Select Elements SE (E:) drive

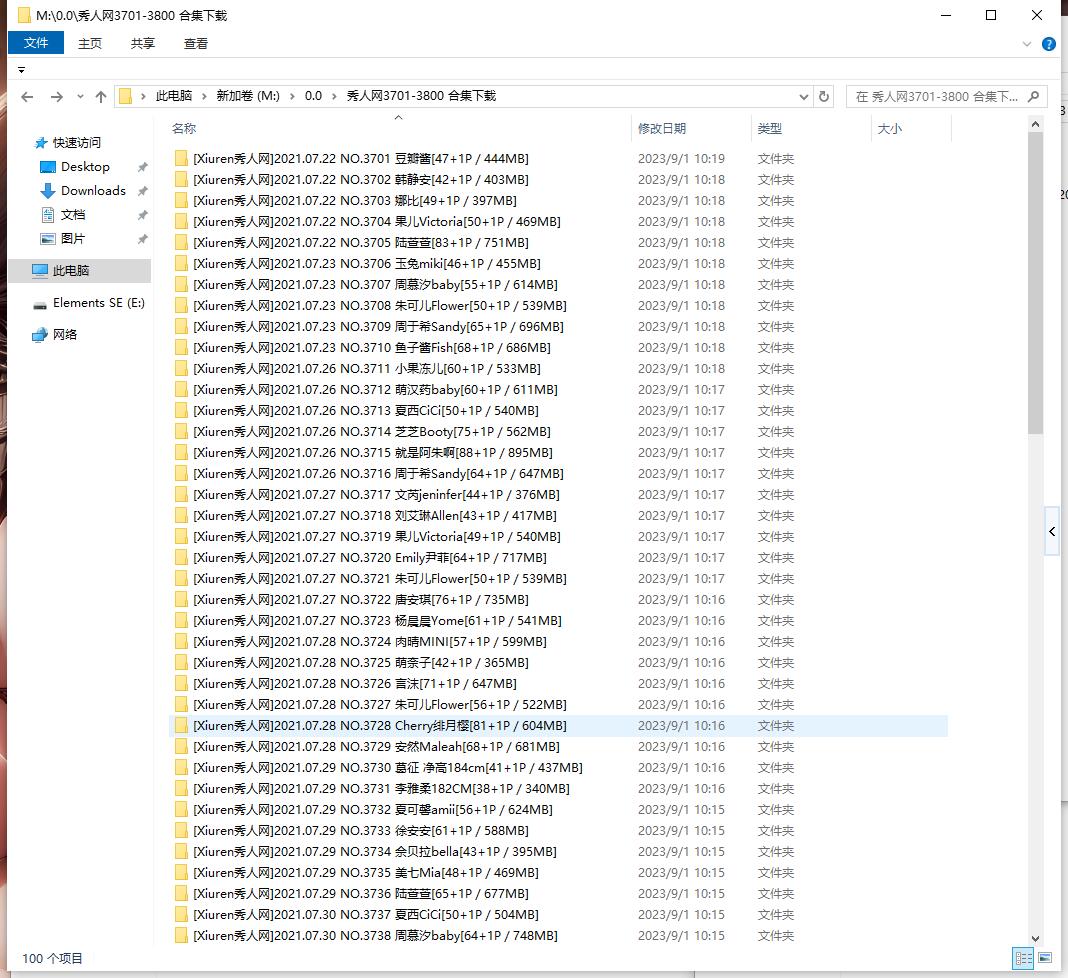pyautogui.click(x=99, y=302)
